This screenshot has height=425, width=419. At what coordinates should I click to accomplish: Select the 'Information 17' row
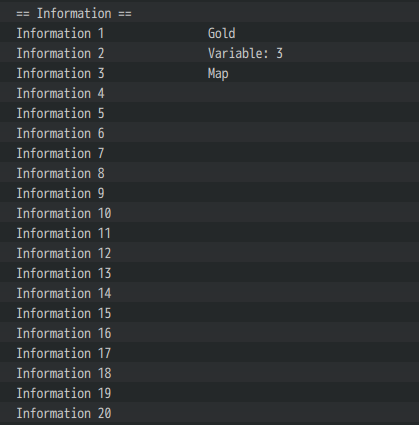click(x=209, y=352)
